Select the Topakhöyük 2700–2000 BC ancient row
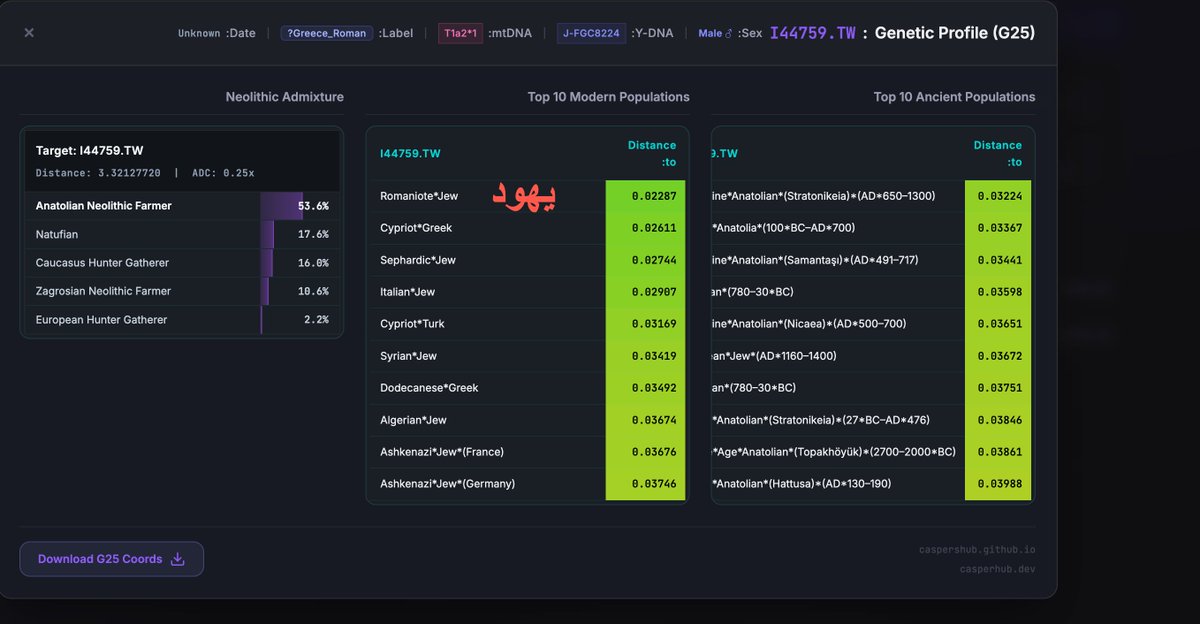The width and height of the screenshot is (1200, 624). pyautogui.click(x=873, y=452)
